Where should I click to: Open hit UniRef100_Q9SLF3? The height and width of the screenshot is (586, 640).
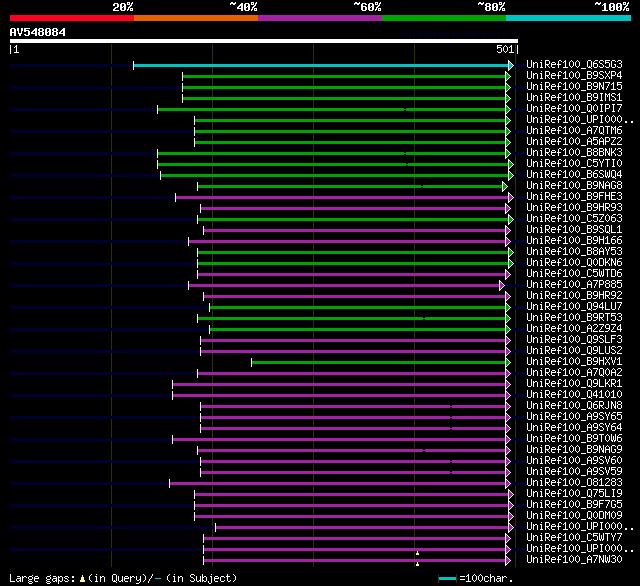point(574,340)
